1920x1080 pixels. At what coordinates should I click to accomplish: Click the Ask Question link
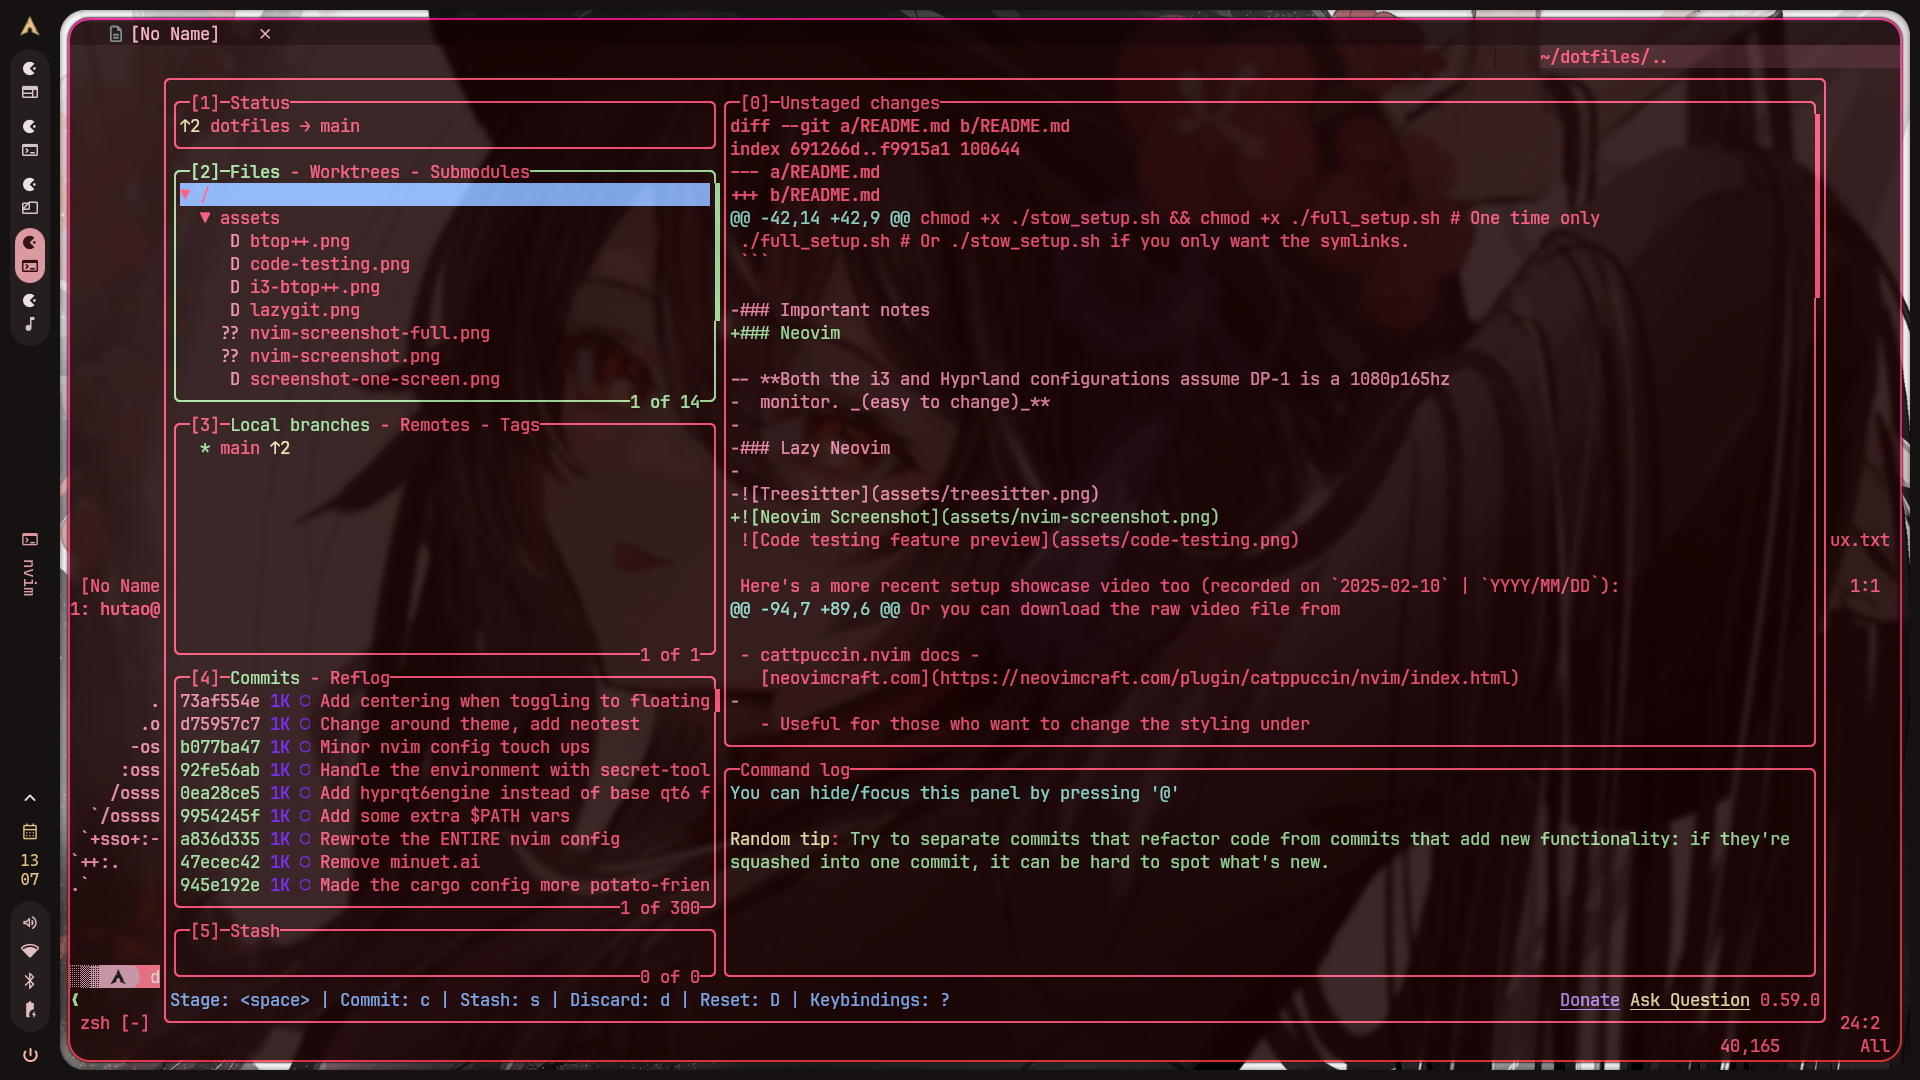coord(1690,1000)
